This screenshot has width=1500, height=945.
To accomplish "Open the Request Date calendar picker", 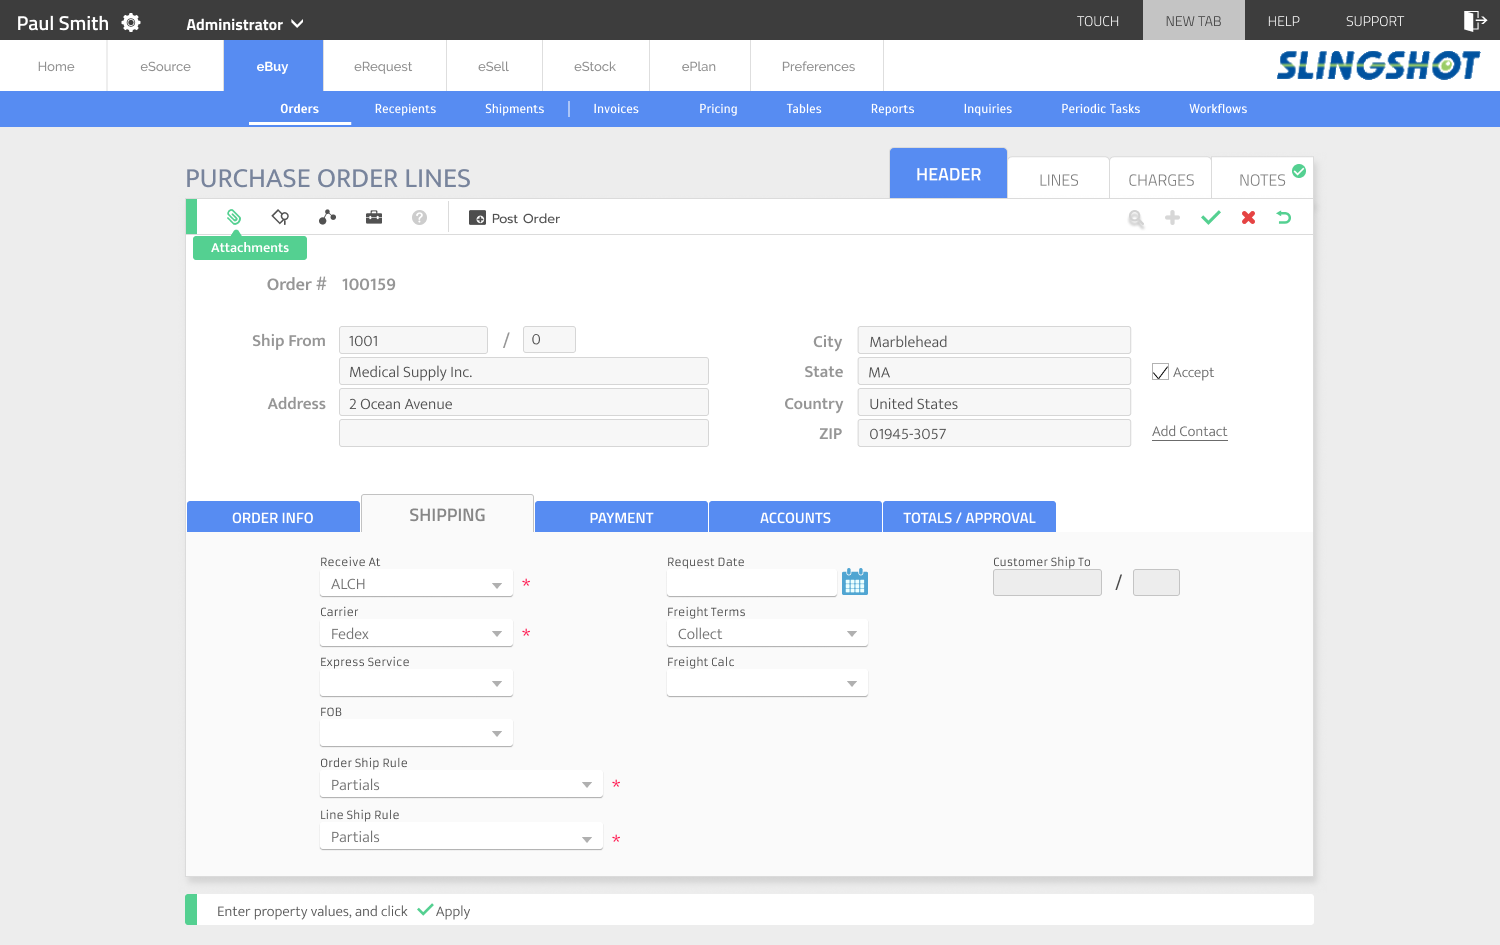I will [855, 582].
